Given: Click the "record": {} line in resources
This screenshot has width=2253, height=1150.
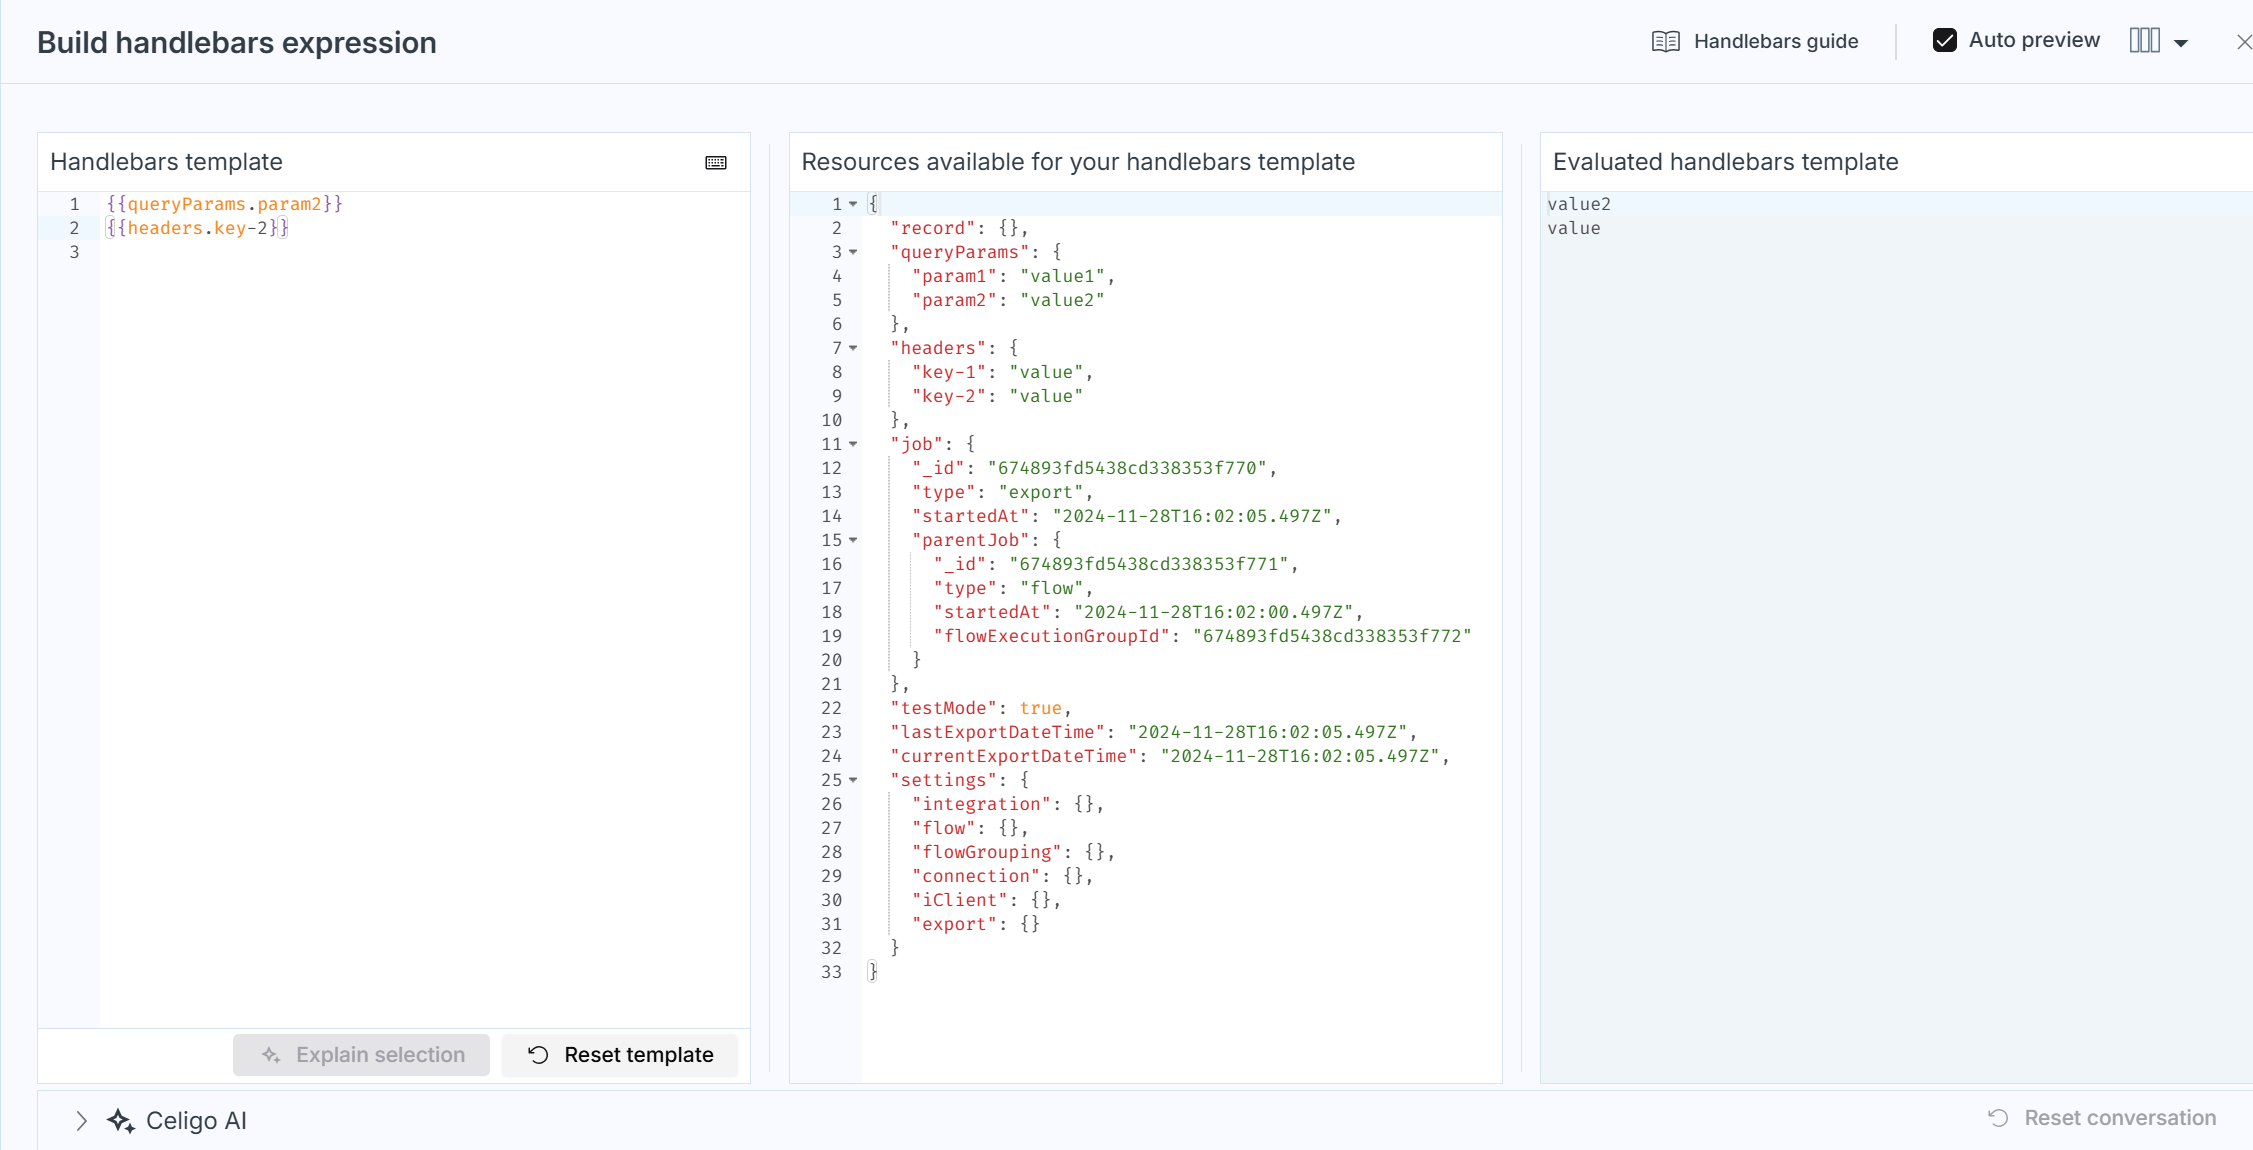Looking at the screenshot, I should coord(958,228).
